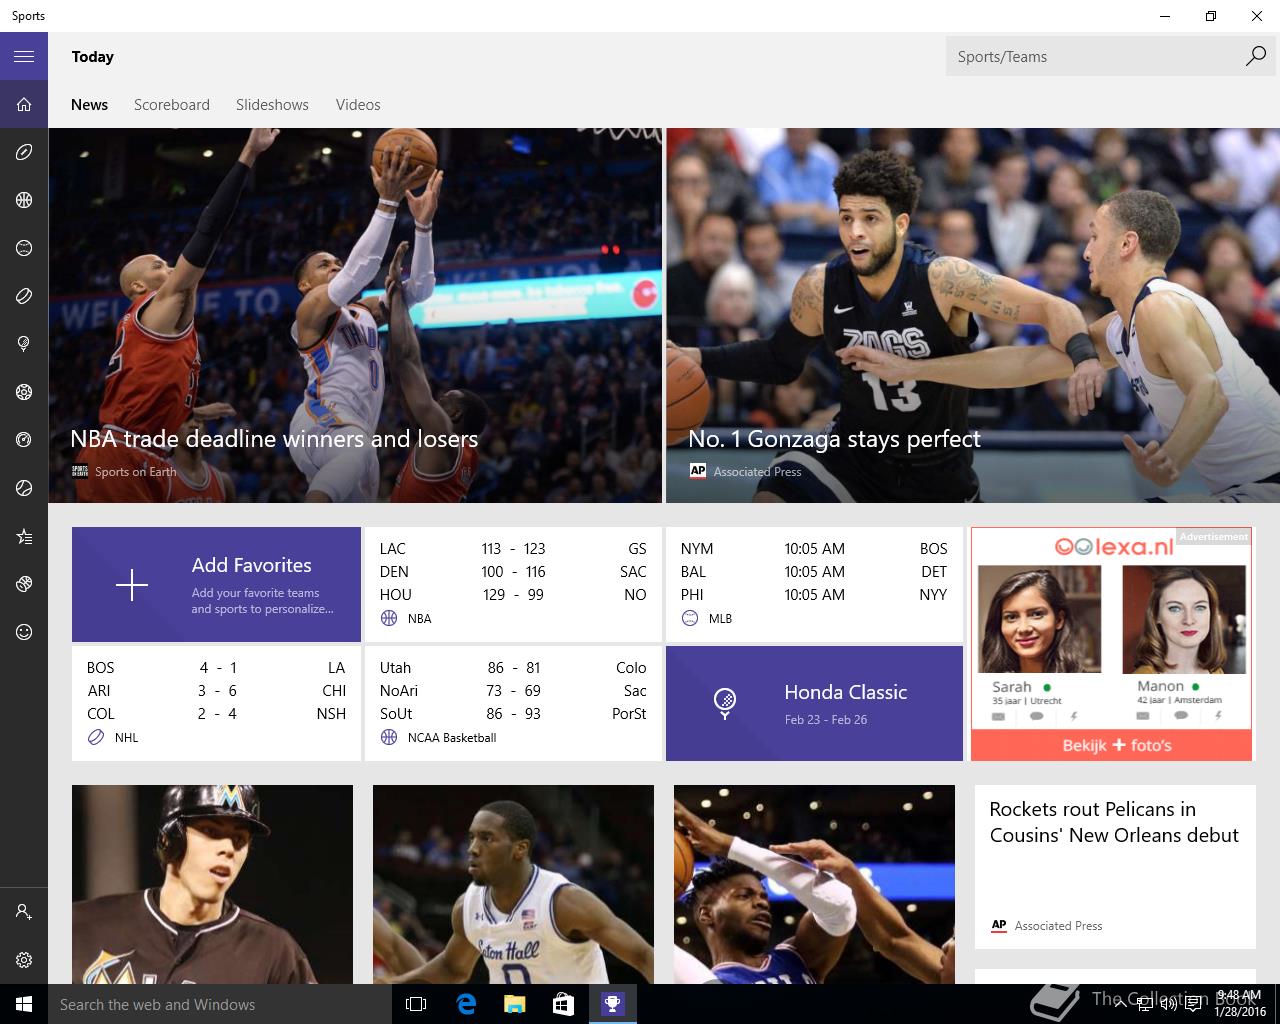This screenshot has width=1280, height=1024.
Task: Click the sign-in person icon
Action: tap(24, 912)
